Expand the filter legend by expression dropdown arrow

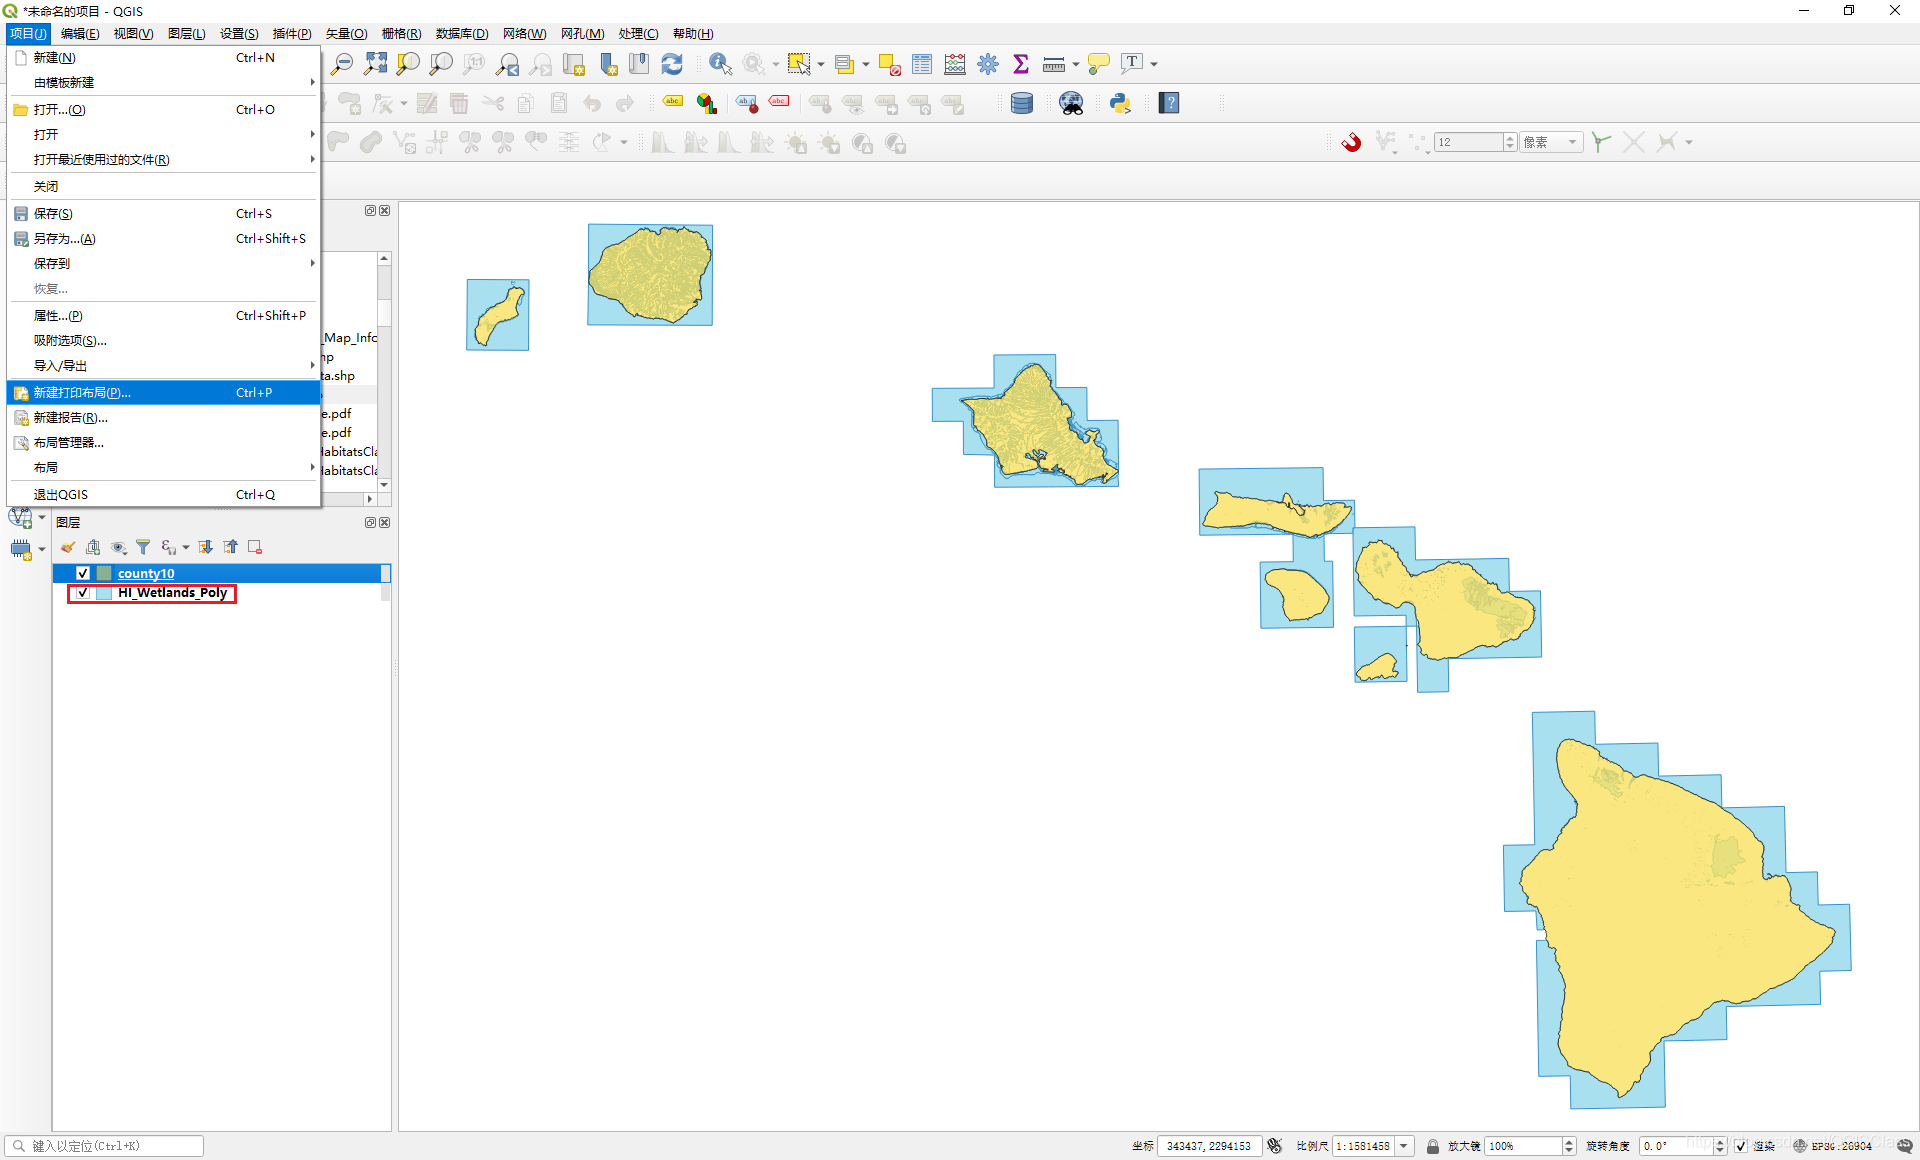pos(185,547)
